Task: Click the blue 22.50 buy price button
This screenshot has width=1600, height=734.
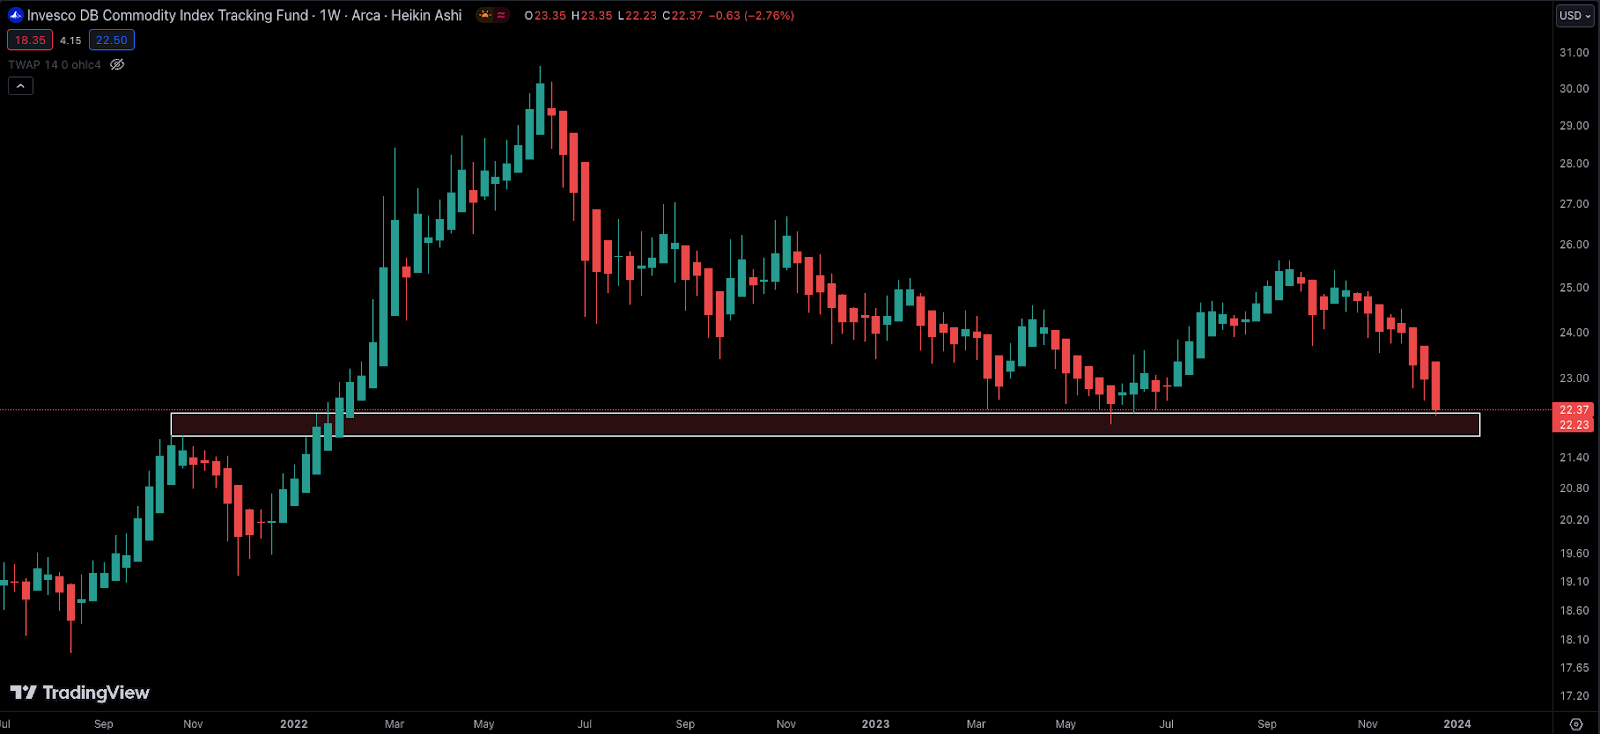Action: pyautogui.click(x=112, y=40)
